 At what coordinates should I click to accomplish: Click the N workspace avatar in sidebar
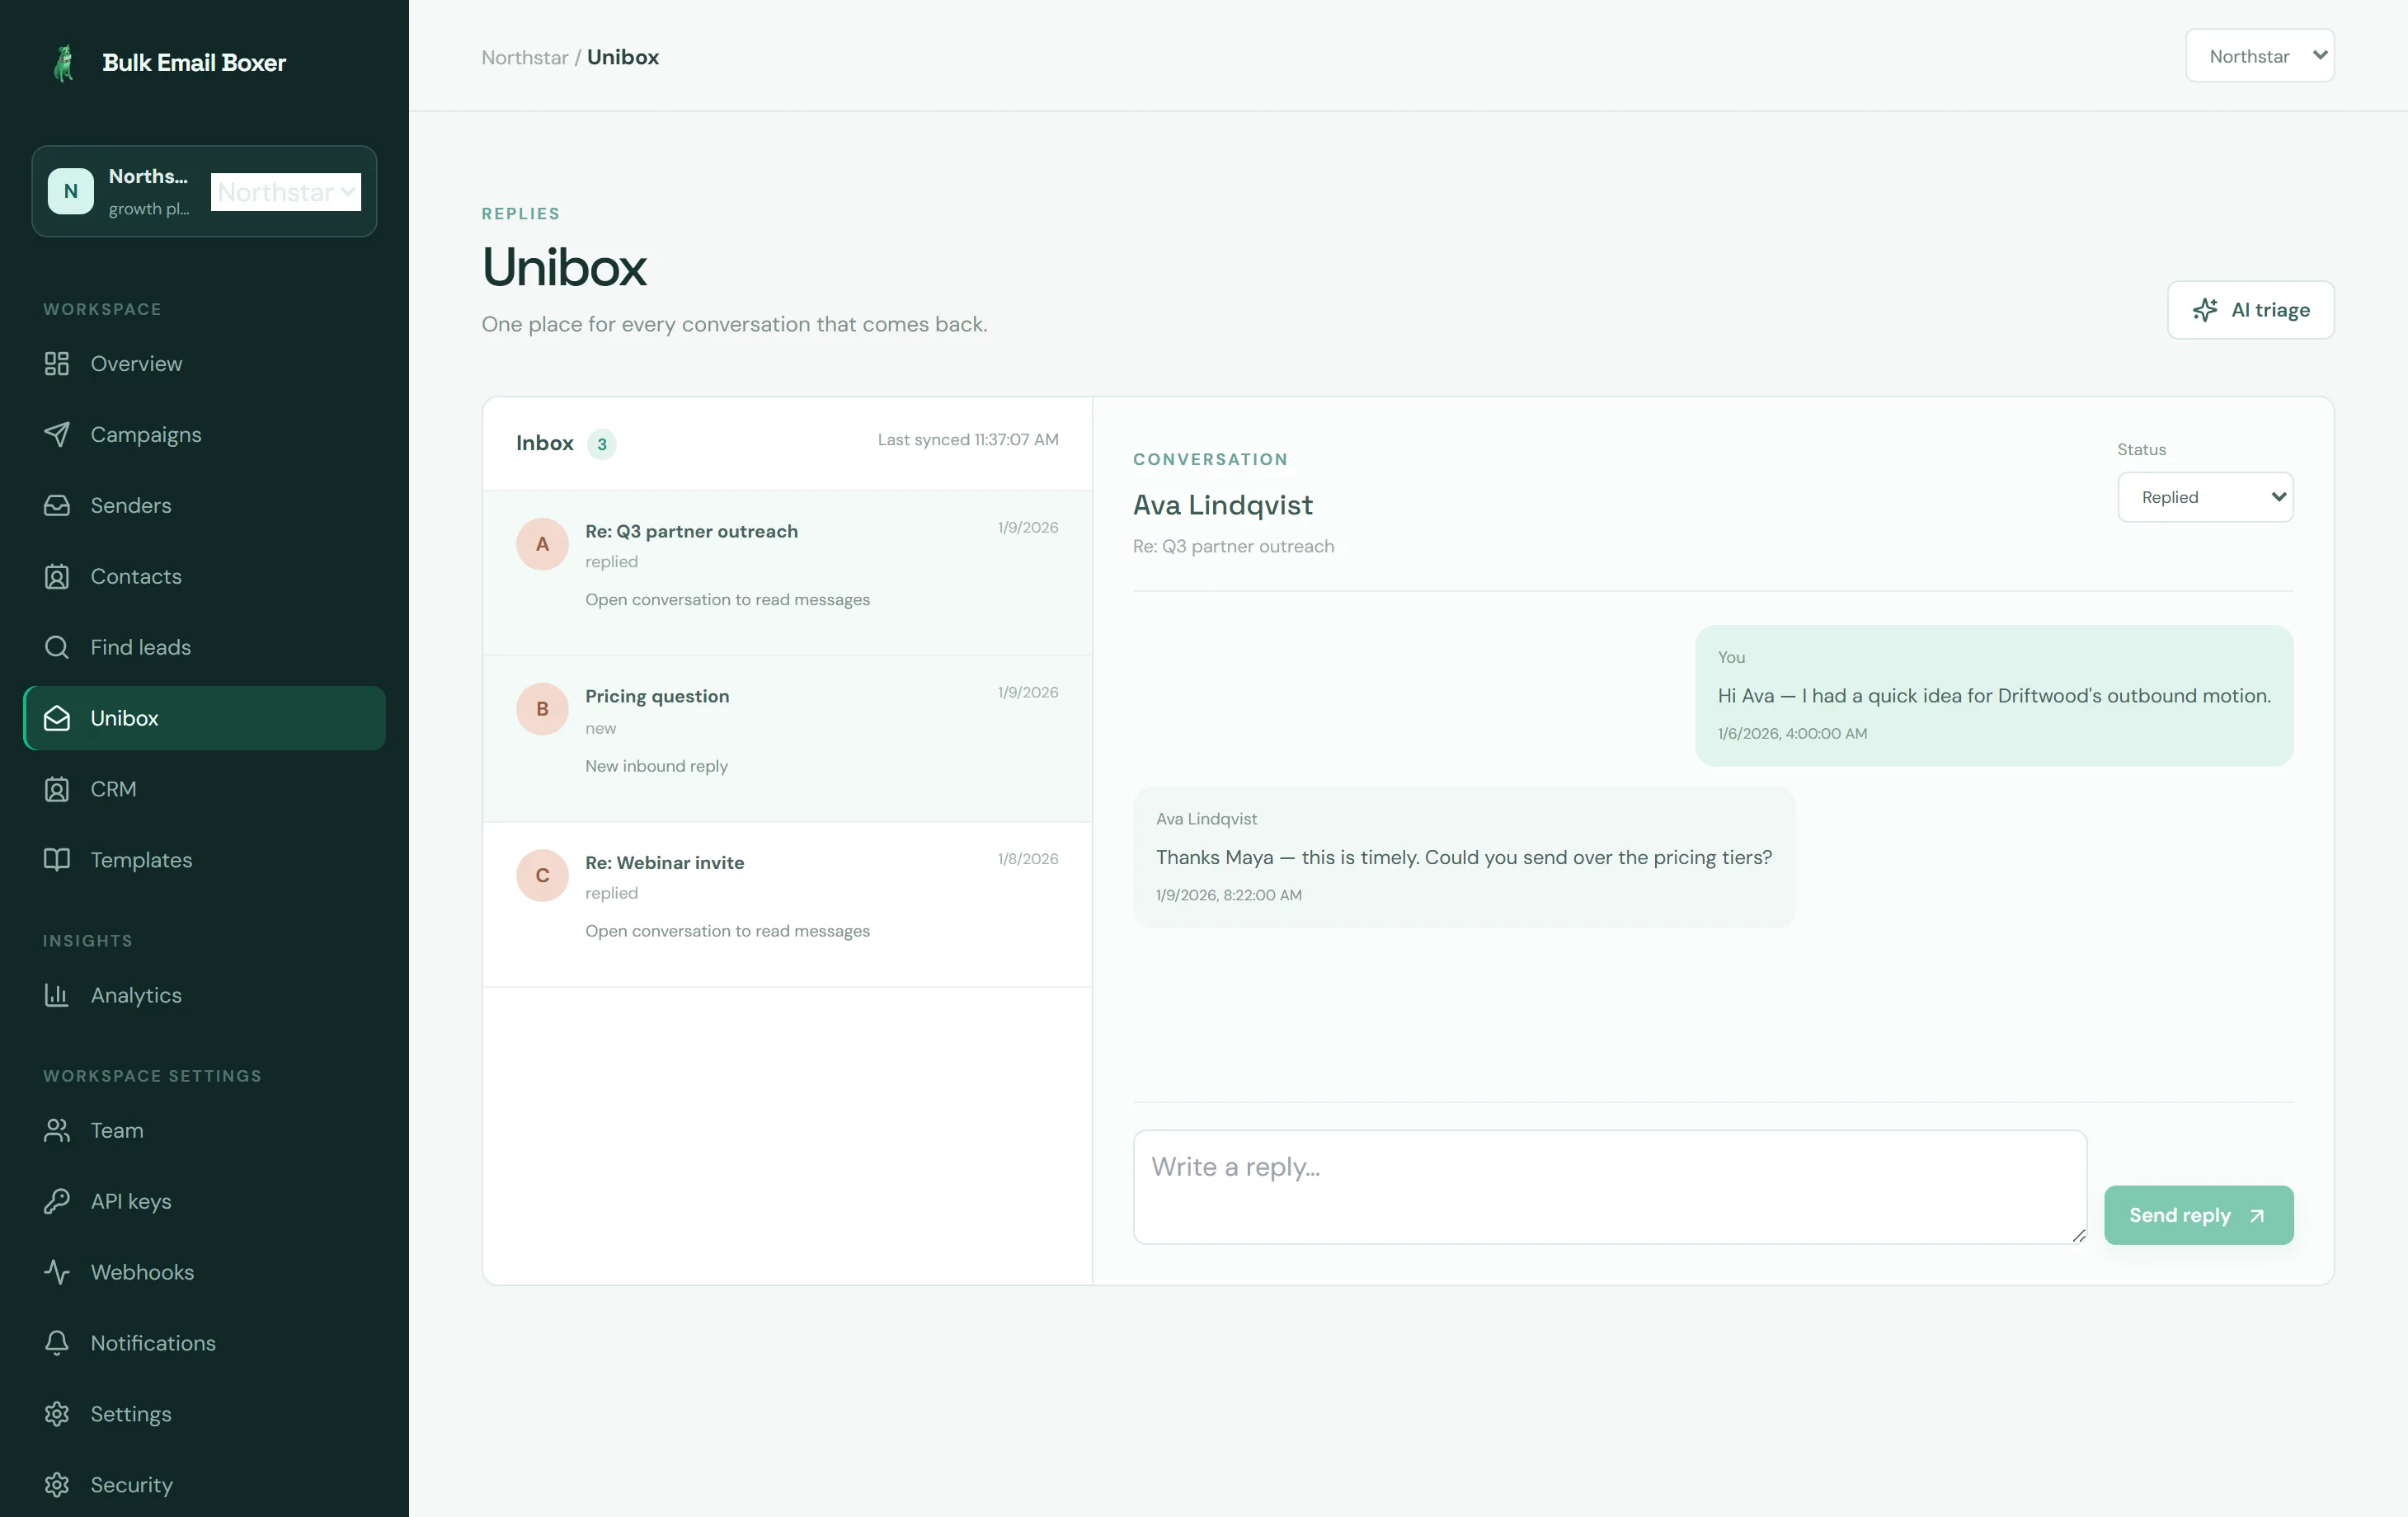71,191
